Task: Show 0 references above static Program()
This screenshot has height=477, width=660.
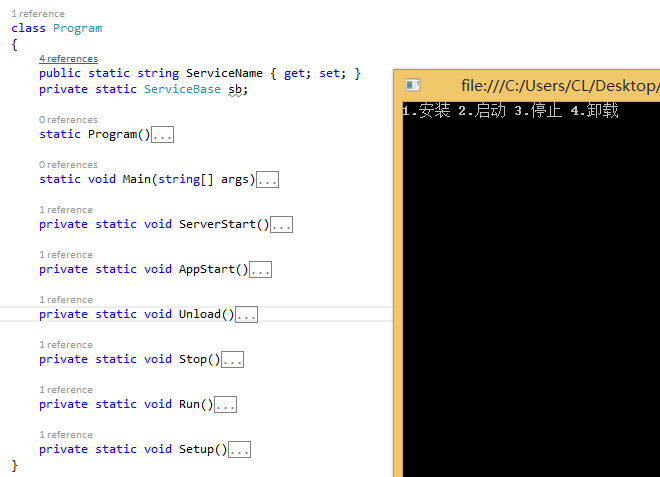Action: click(68, 120)
